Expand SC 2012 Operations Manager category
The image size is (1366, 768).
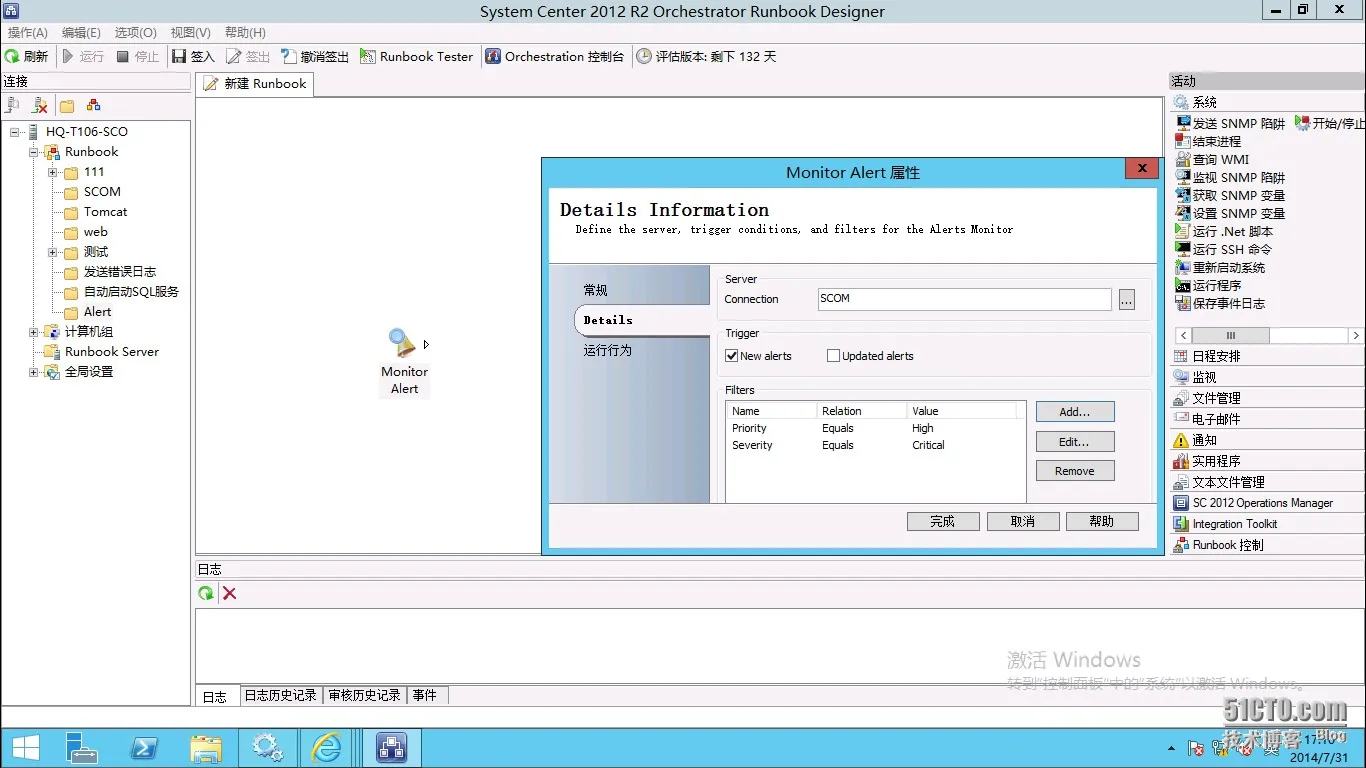(1267, 503)
